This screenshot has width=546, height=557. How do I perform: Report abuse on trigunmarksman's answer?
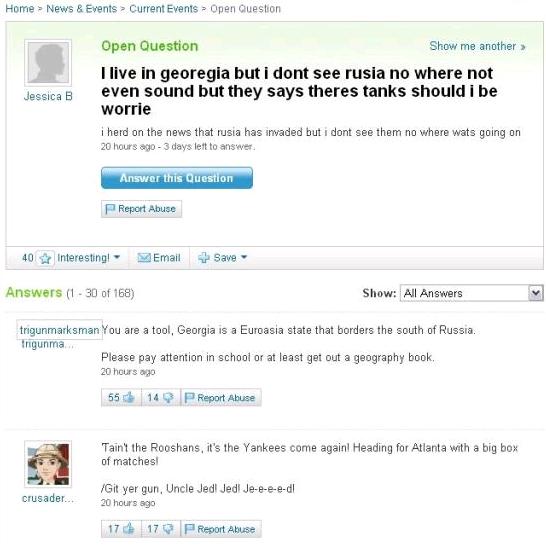(x=221, y=397)
